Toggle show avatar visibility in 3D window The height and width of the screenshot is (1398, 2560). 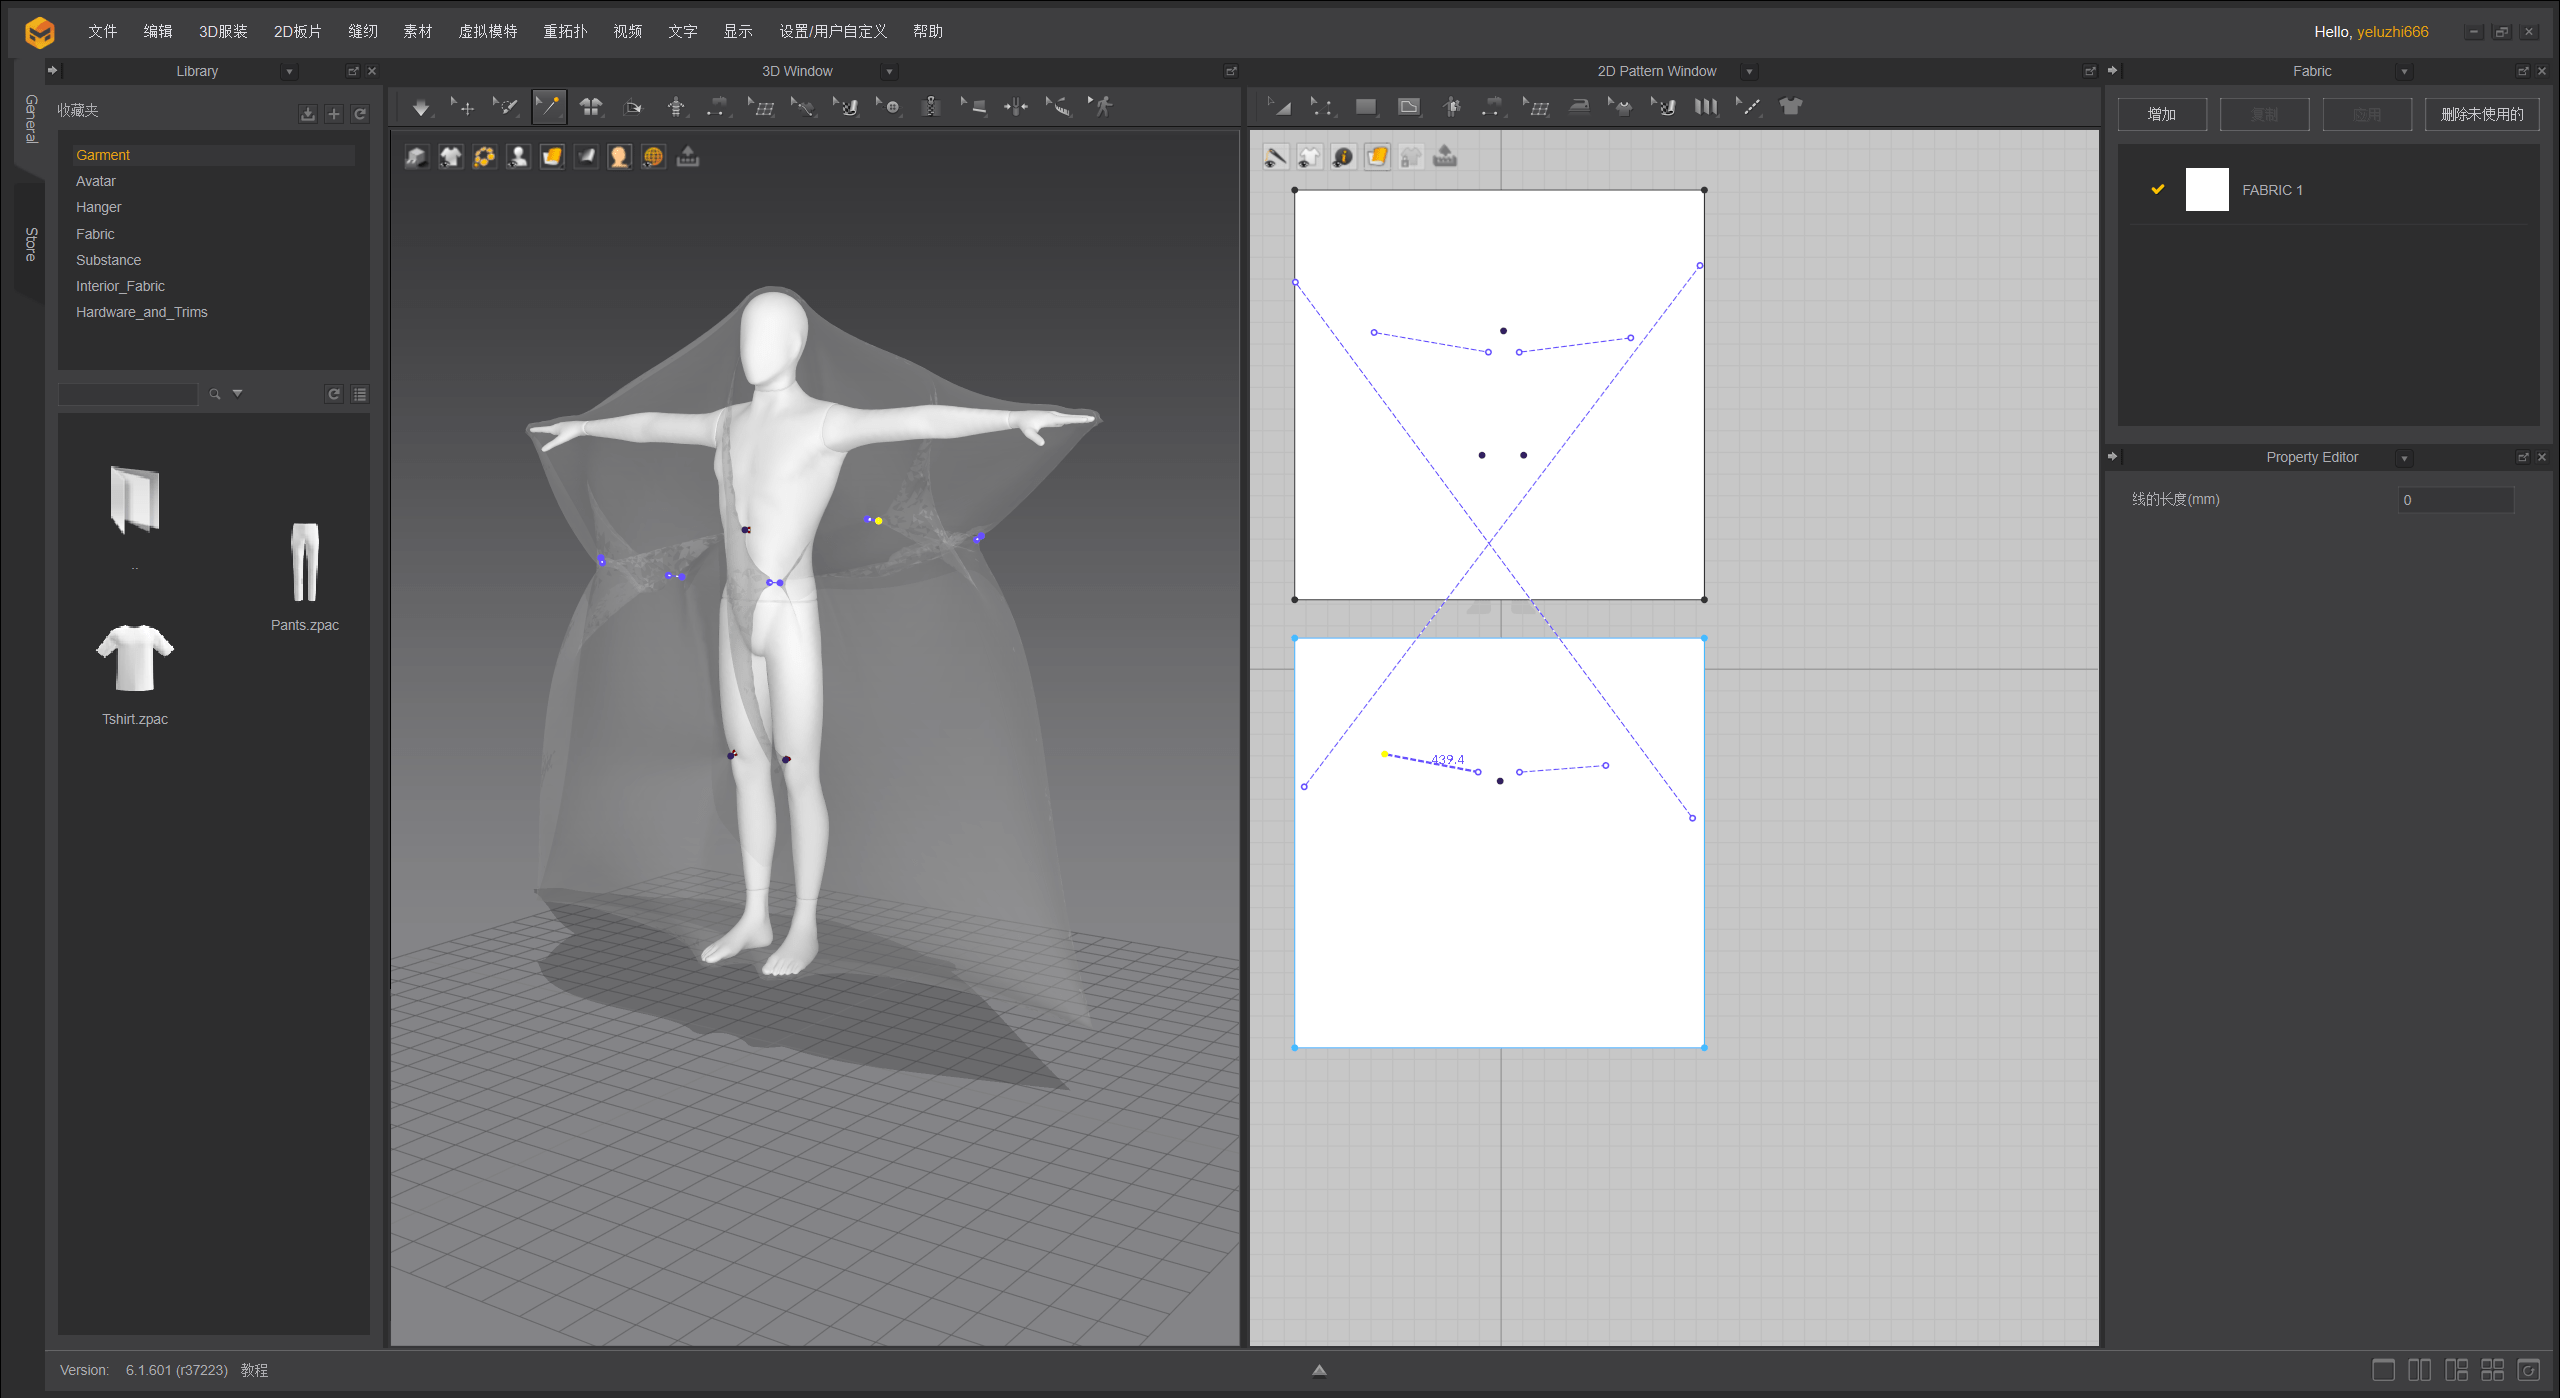tap(518, 157)
